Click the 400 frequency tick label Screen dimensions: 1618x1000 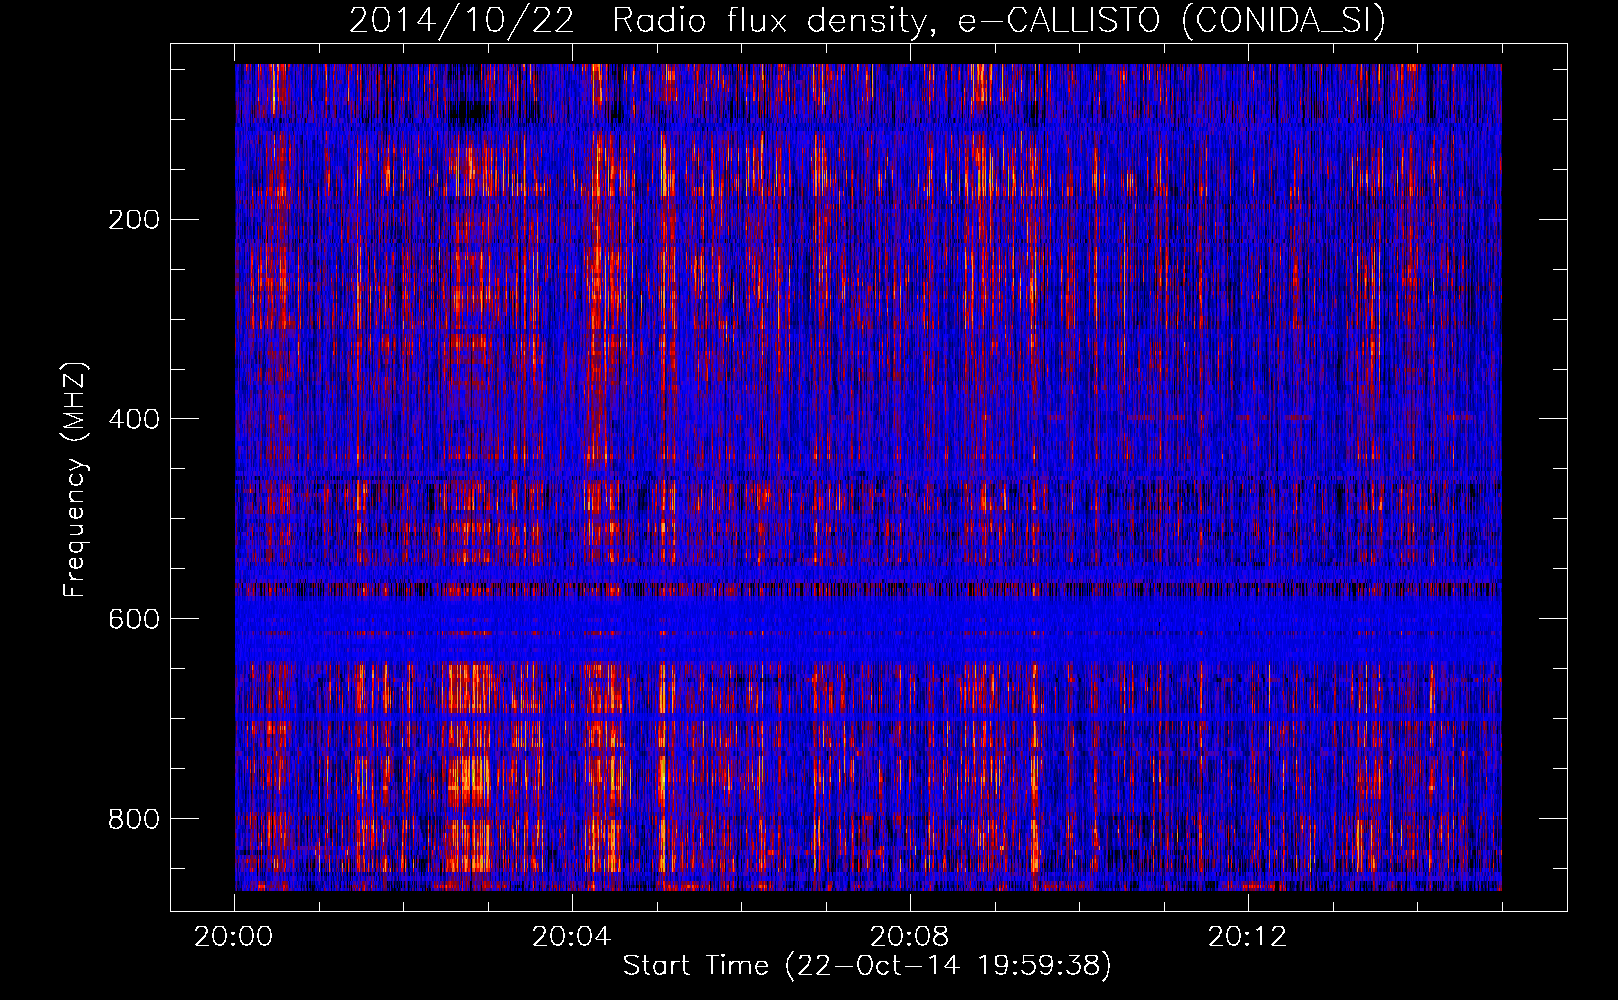(x=134, y=419)
